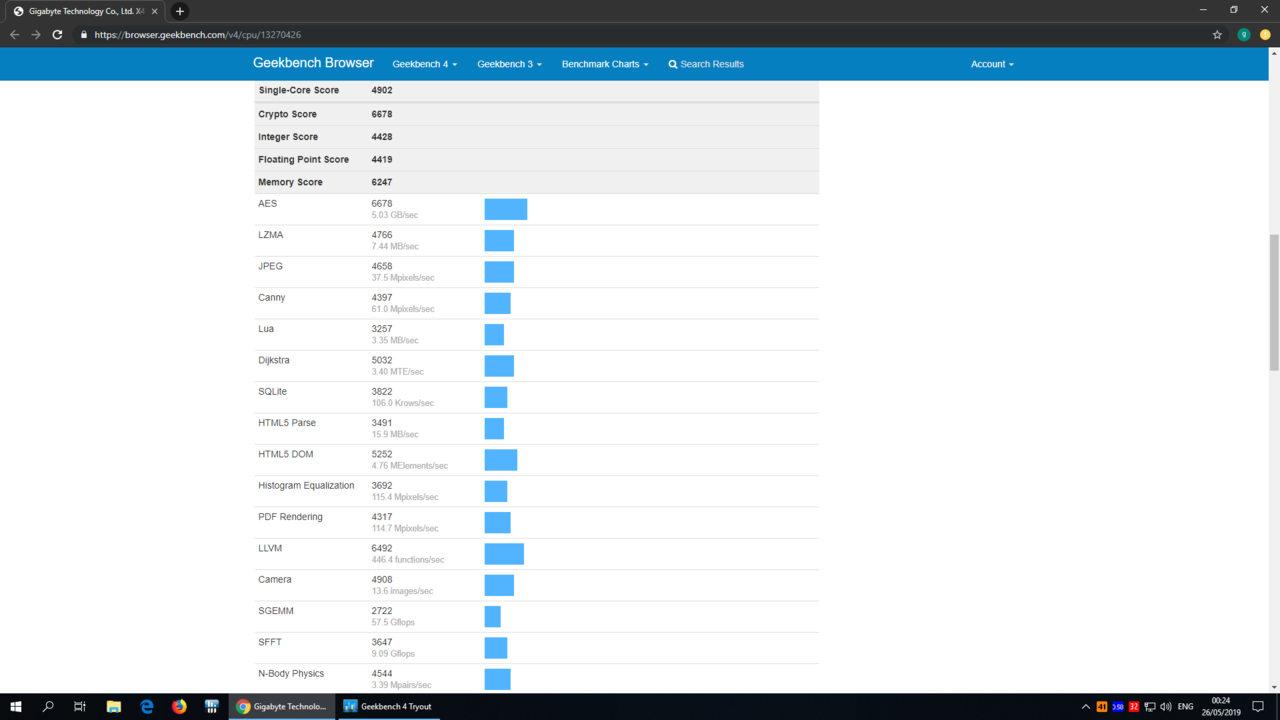Open the volume control in system tray
The image size is (1280, 720).
tap(1166, 707)
